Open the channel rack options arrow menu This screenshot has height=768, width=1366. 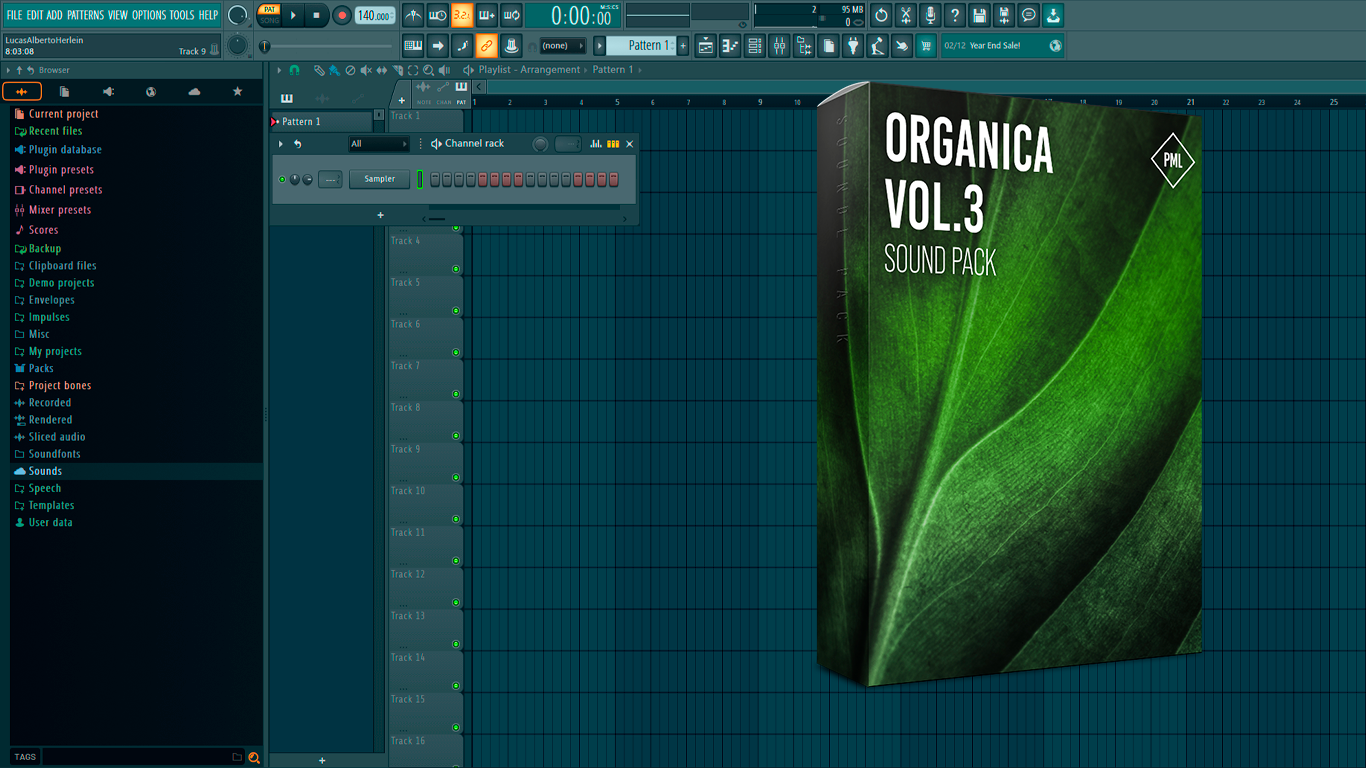pyautogui.click(x=281, y=144)
